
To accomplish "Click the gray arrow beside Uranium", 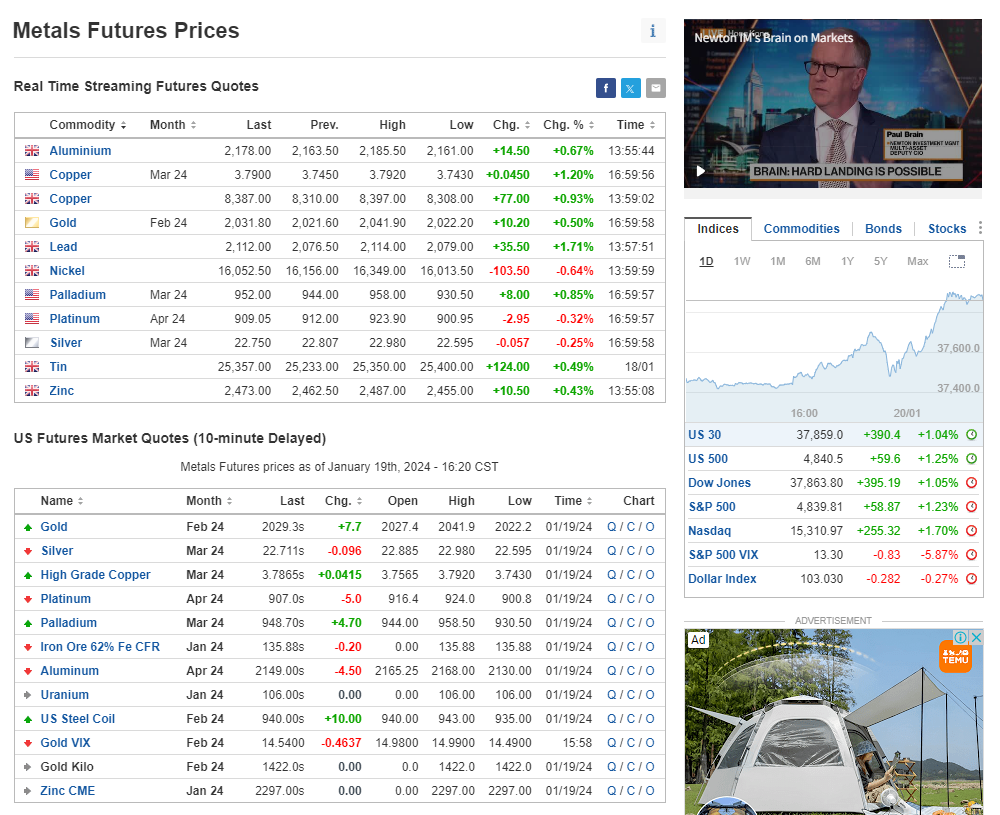I will click(27, 695).
